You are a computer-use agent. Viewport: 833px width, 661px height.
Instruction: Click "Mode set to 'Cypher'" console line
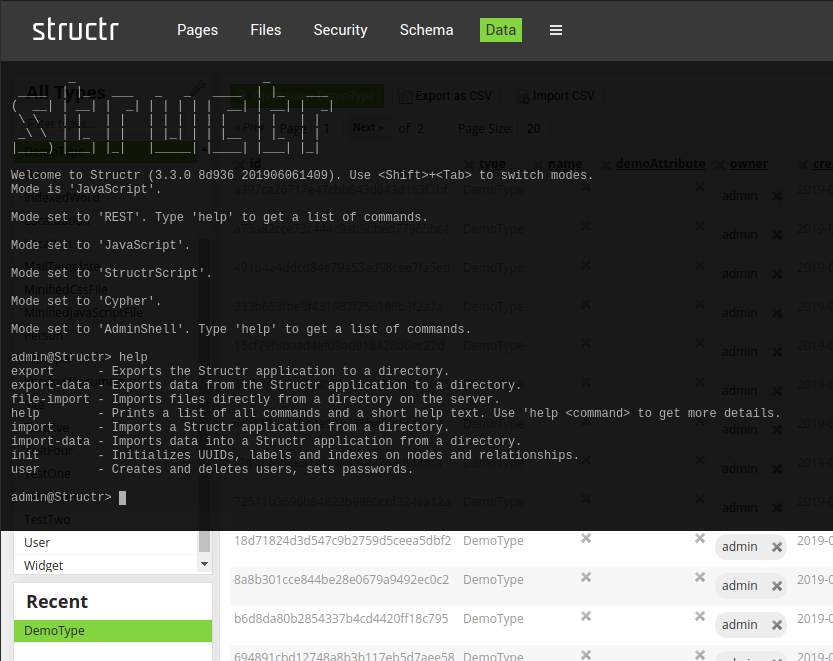point(86,301)
